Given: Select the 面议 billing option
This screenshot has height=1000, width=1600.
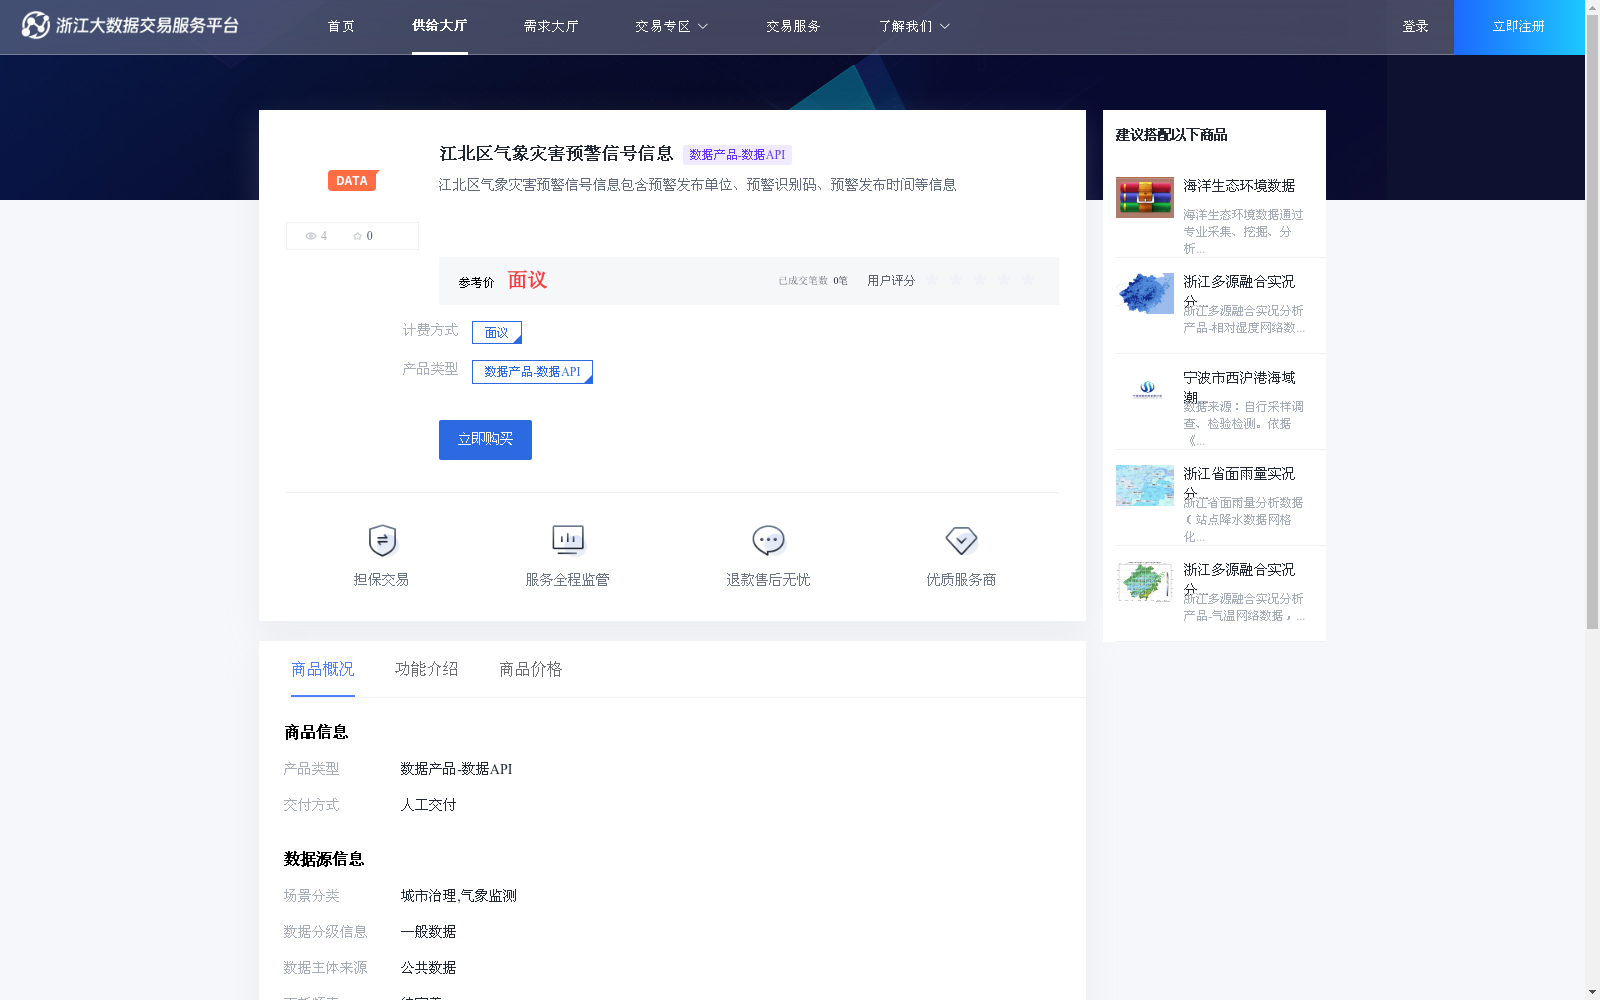Looking at the screenshot, I should pos(497,333).
